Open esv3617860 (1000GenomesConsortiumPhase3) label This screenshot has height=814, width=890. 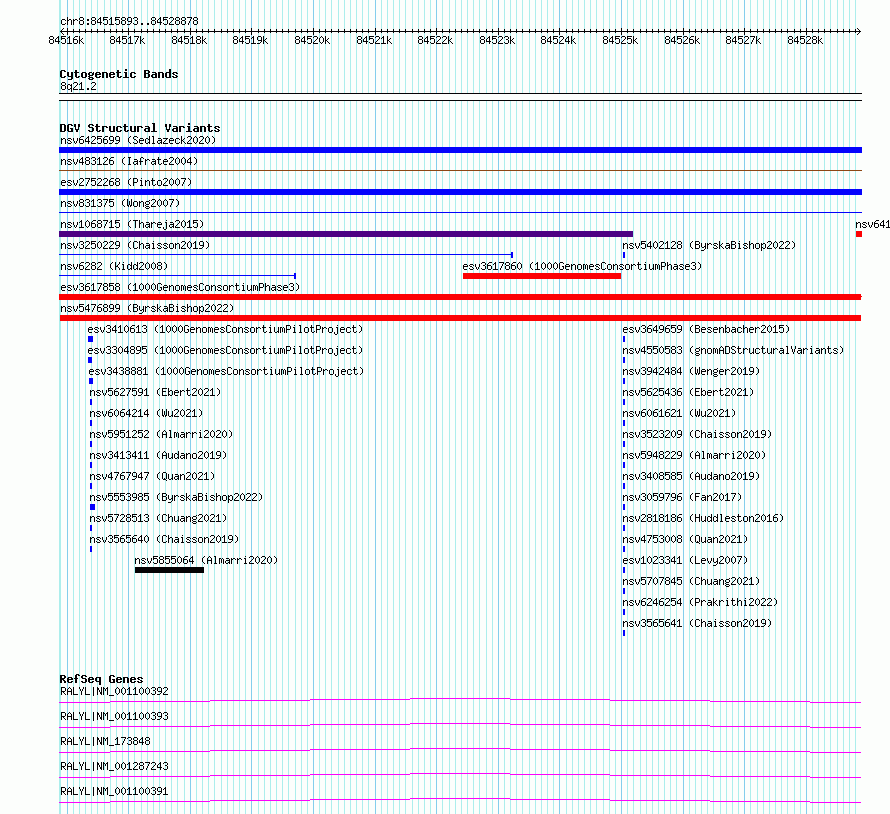(582, 266)
